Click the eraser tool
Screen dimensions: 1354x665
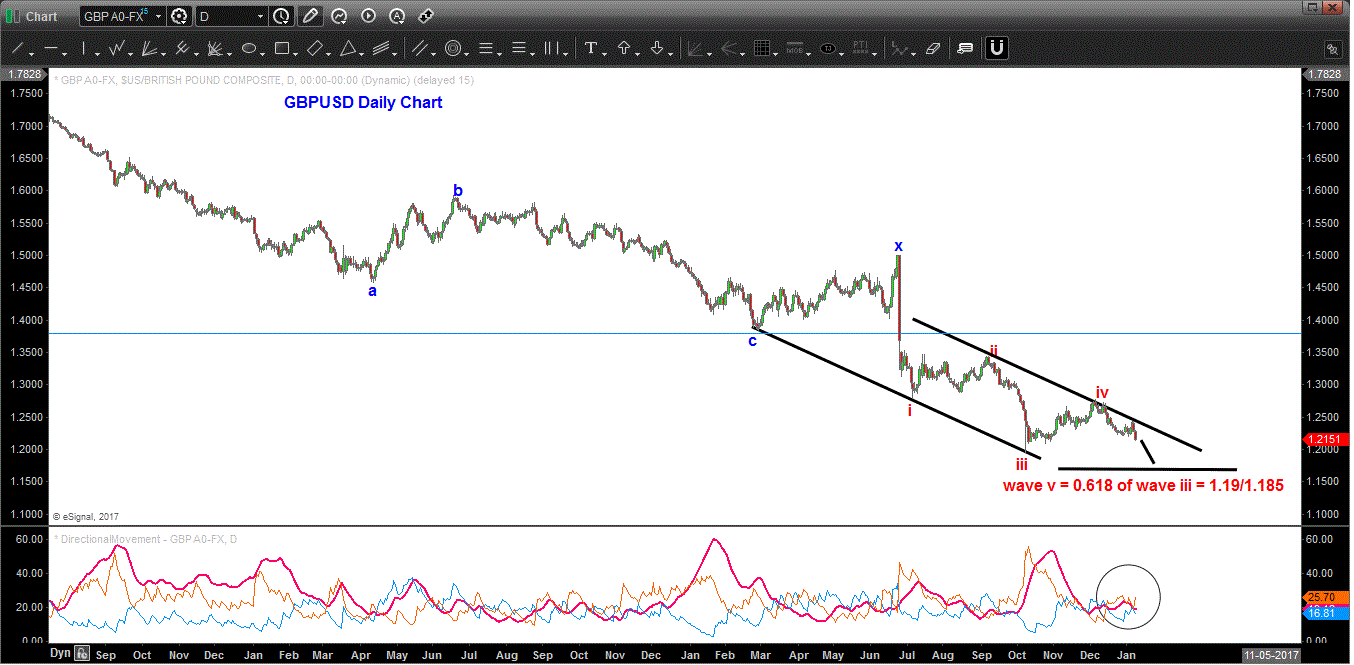point(933,48)
